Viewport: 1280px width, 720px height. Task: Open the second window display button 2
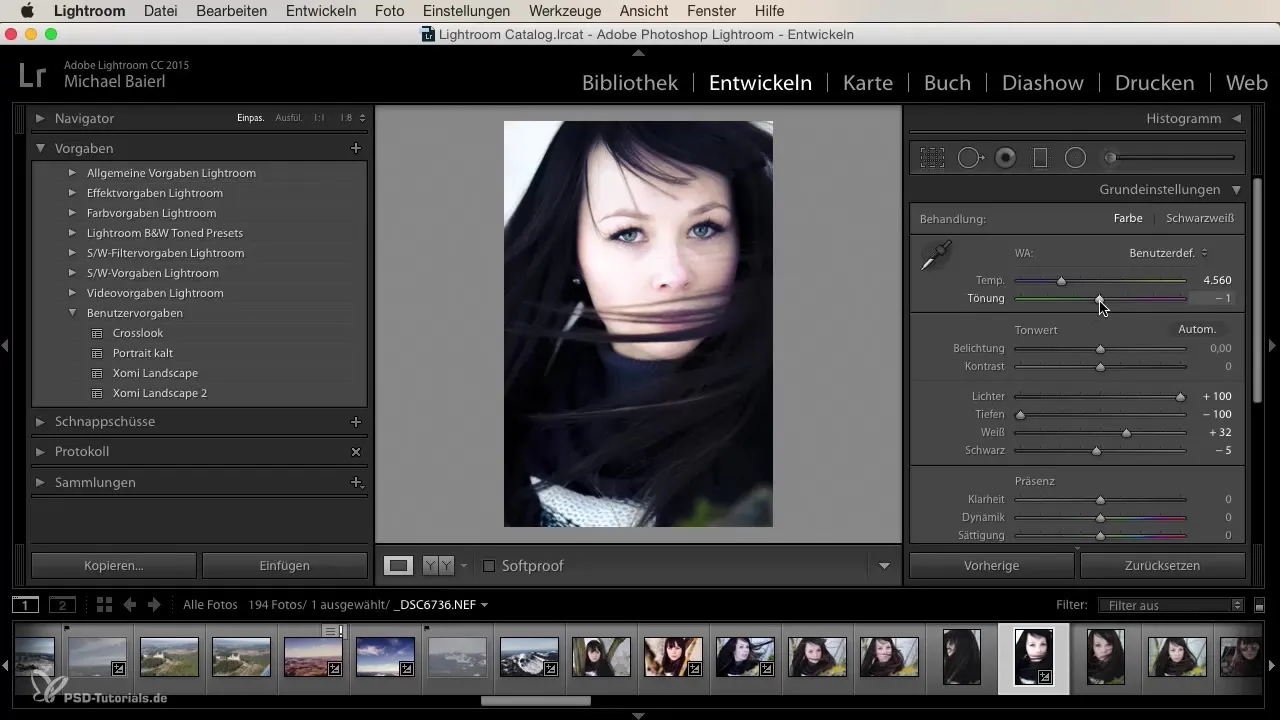click(62, 605)
